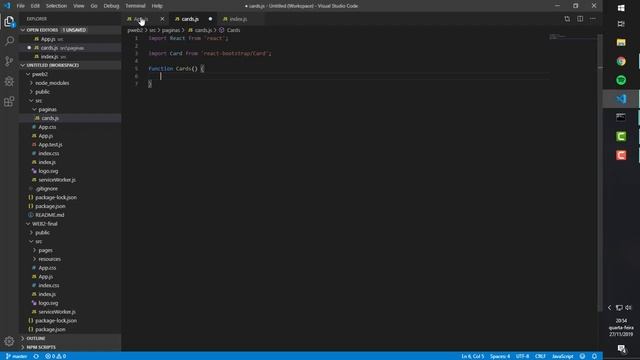Open the More Actions ellipsis in editor

[x=593, y=19]
